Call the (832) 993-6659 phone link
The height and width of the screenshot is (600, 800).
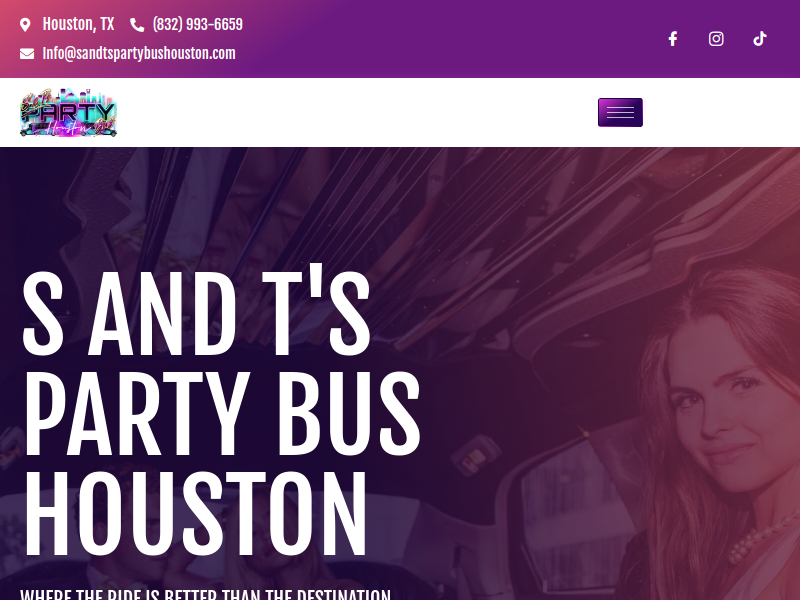(197, 24)
